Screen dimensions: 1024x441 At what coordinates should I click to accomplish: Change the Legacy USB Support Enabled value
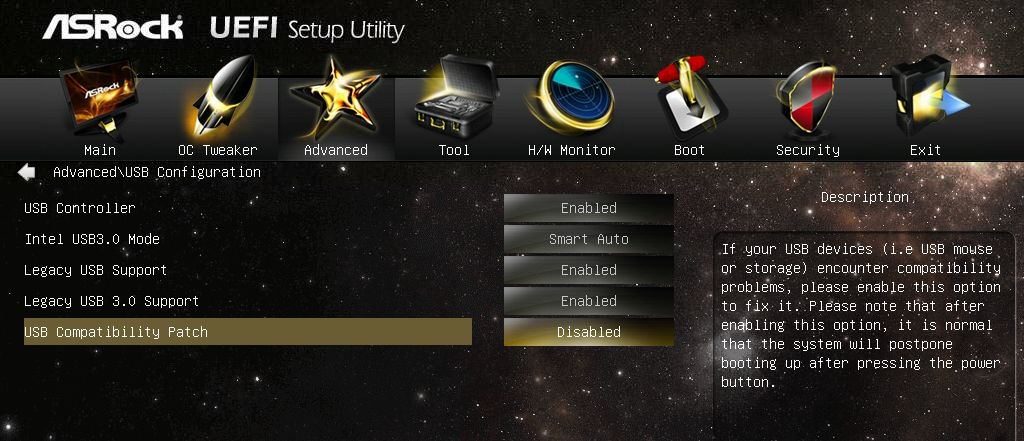click(588, 270)
